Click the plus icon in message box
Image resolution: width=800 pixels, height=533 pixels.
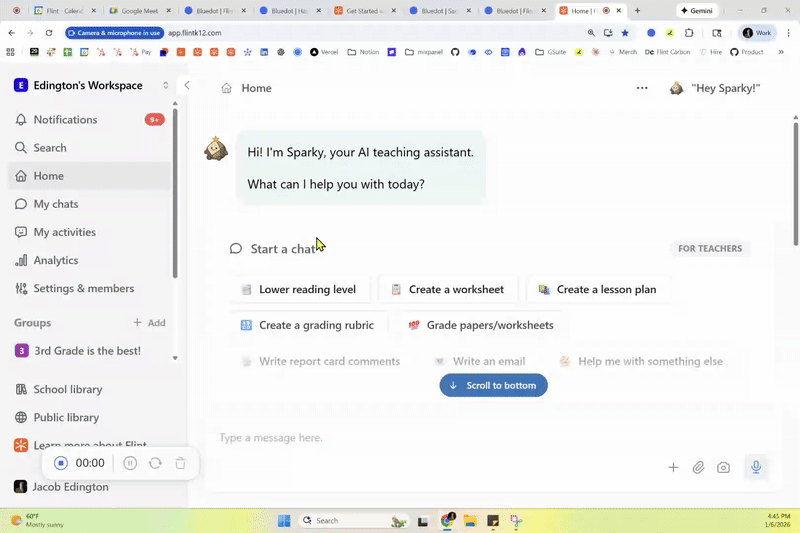[x=673, y=467]
